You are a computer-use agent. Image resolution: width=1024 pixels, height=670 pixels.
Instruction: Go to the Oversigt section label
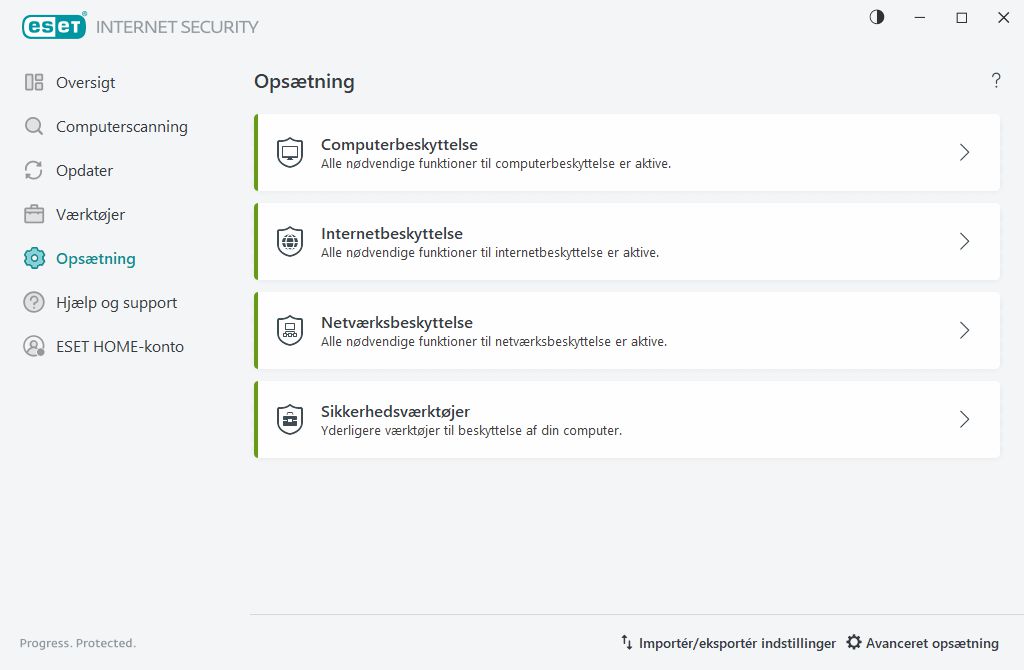click(85, 83)
